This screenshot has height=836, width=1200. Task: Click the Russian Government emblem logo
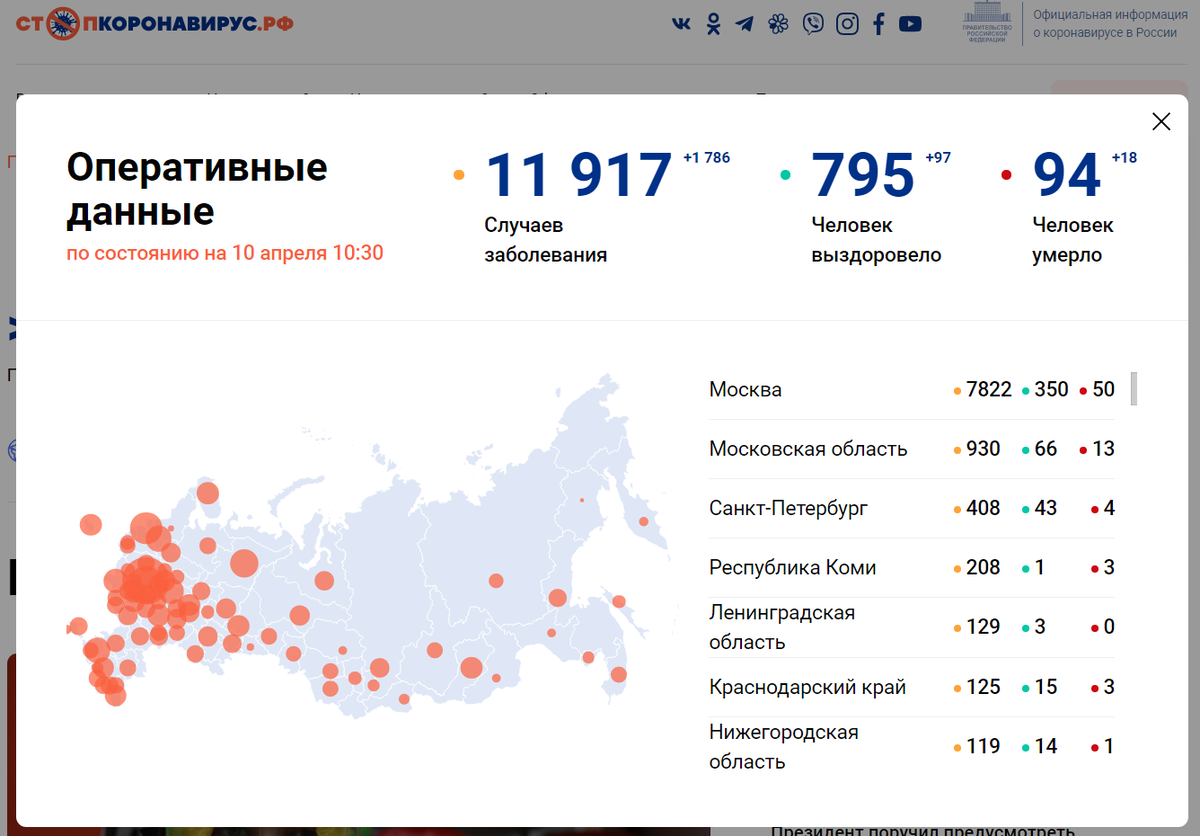click(x=988, y=24)
